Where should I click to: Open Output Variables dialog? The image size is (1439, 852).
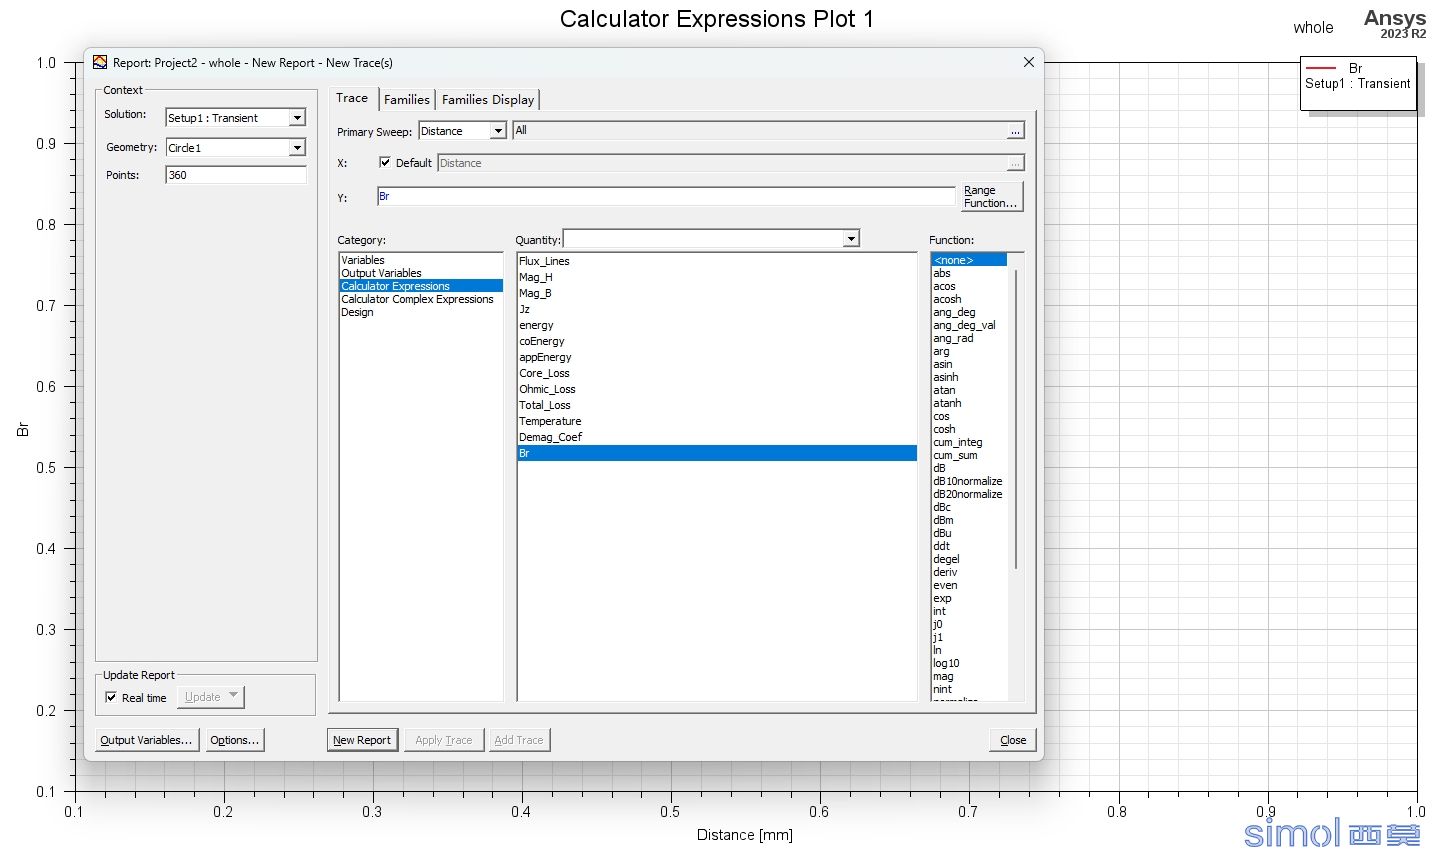pyautogui.click(x=146, y=740)
